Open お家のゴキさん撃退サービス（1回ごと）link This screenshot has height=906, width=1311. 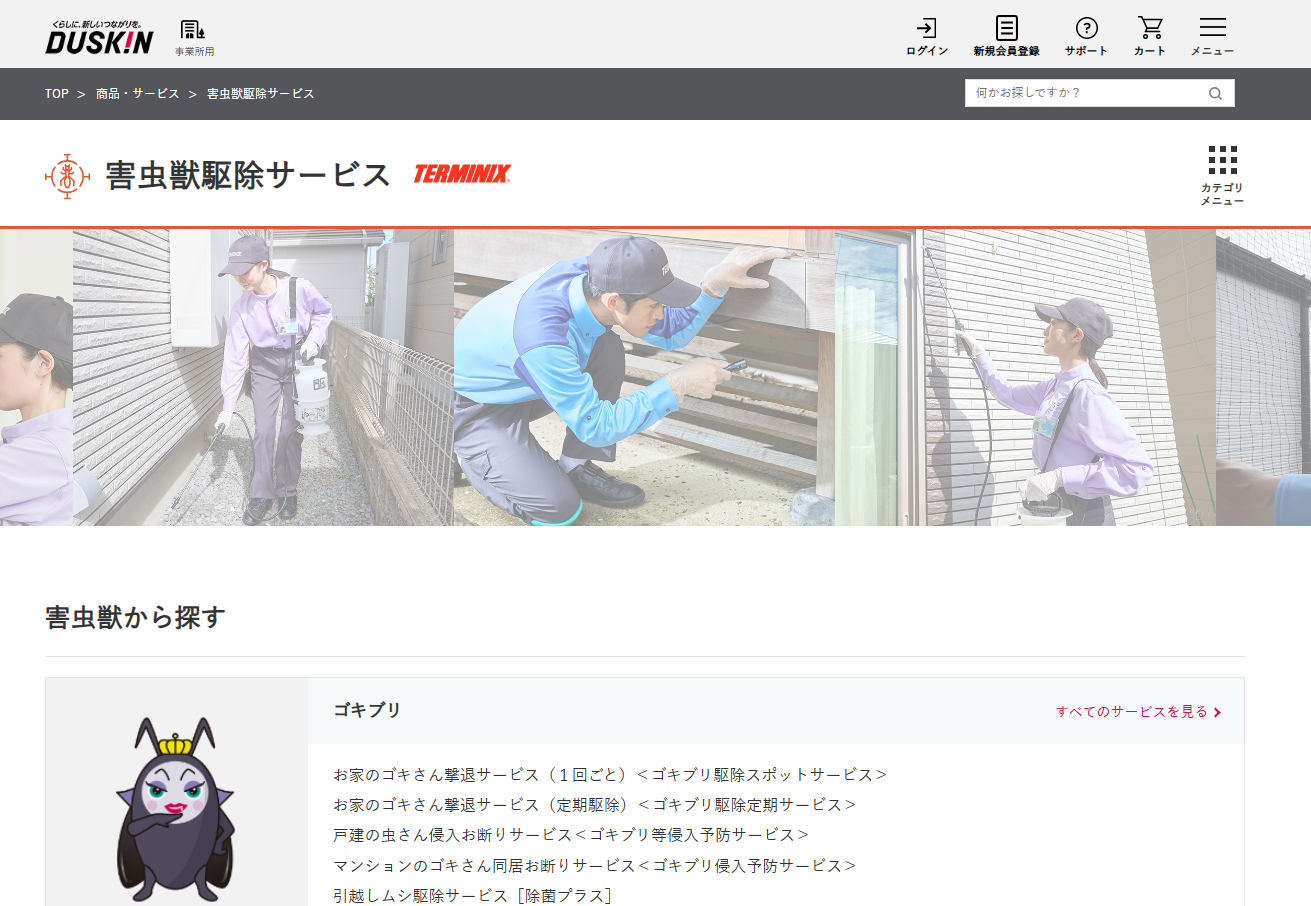point(610,774)
